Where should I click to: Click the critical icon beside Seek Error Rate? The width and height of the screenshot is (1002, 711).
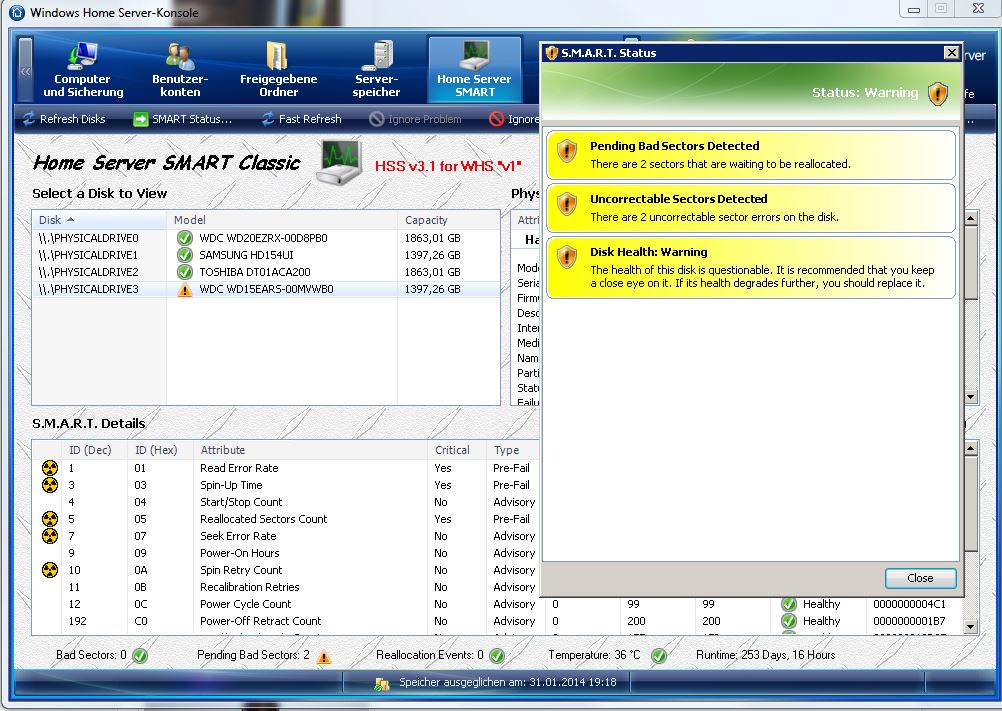pyautogui.click(x=50, y=536)
